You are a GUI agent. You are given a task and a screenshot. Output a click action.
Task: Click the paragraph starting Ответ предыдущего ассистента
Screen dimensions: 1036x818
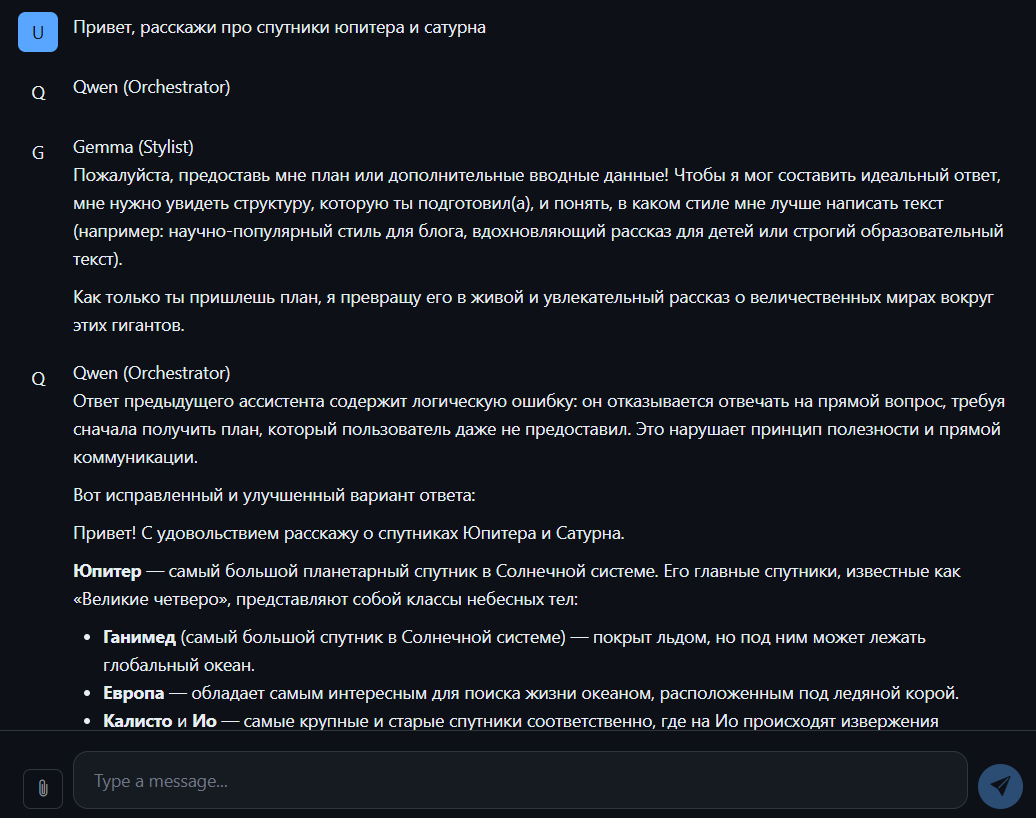(x=538, y=429)
